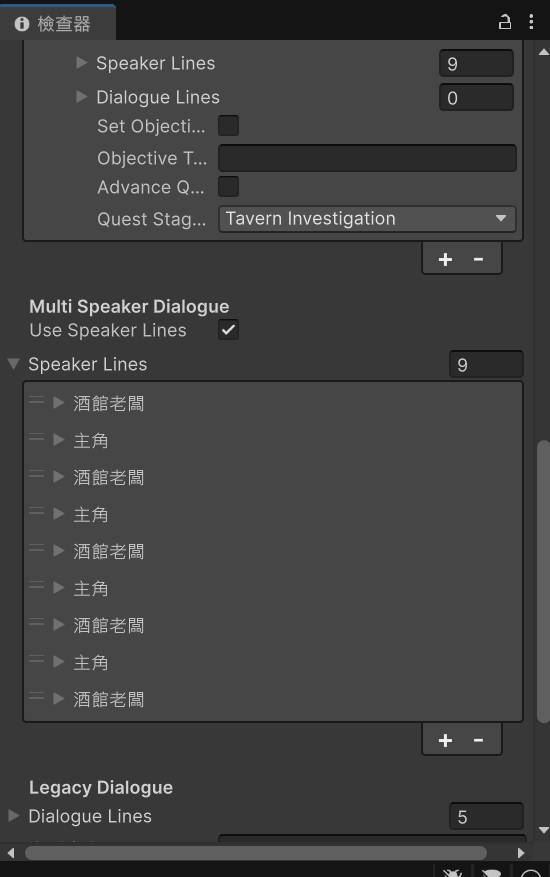
Task: Open the Quest Stage Tavern Investigation dropdown
Action: [367, 219]
